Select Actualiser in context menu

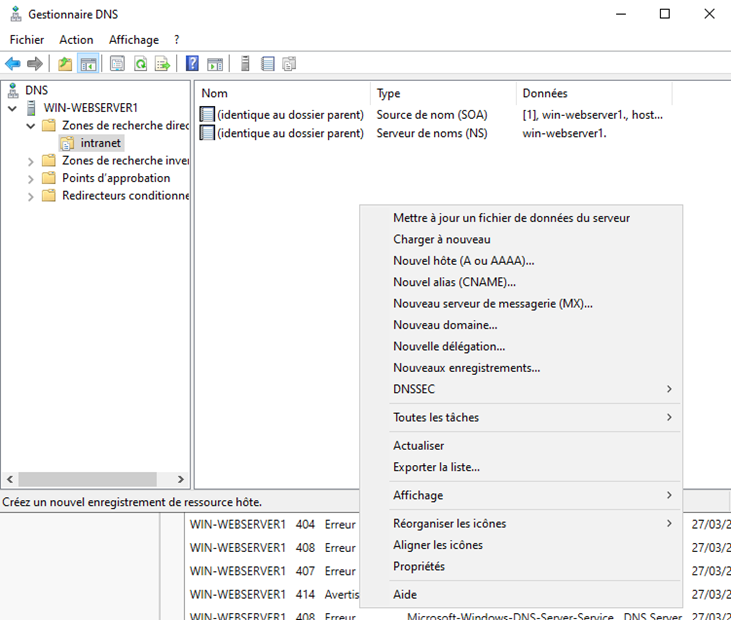point(521,446)
